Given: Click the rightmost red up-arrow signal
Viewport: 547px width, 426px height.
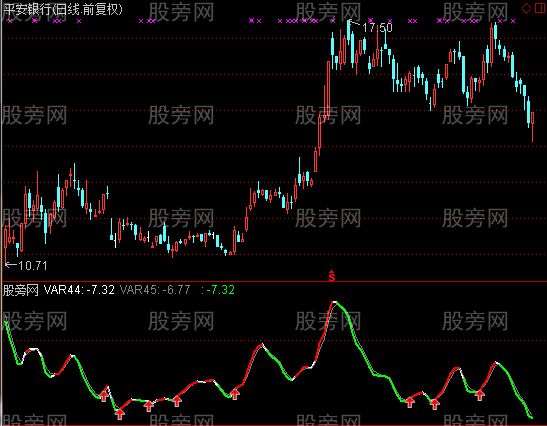Looking at the screenshot, I should [x=480, y=395].
